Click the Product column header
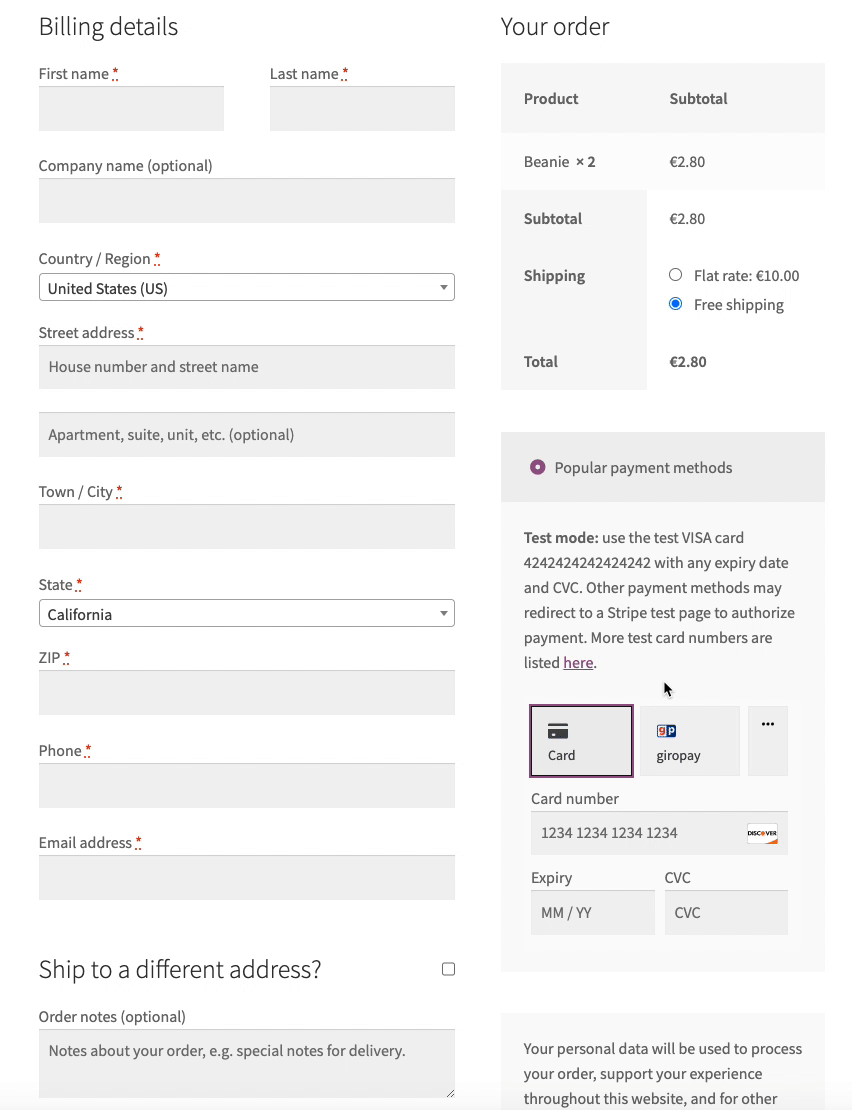Image resolution: width=852 pixels, height=1110 pixels. (x=550, y=98)
